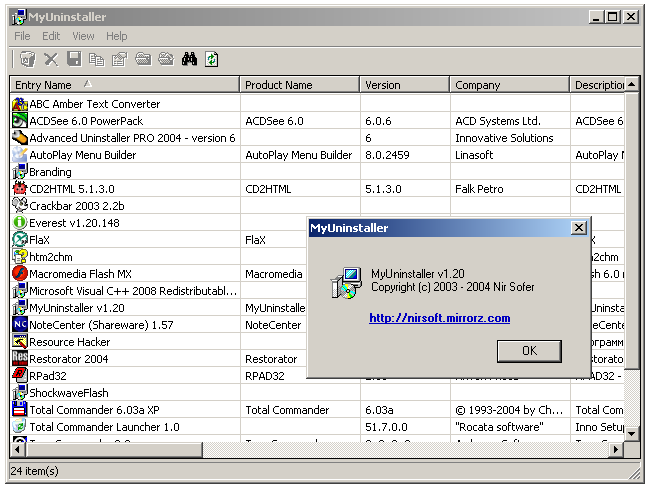
Task: Open the nirsoft.mirrorz.com hyperlink
Action: point(439,318)
